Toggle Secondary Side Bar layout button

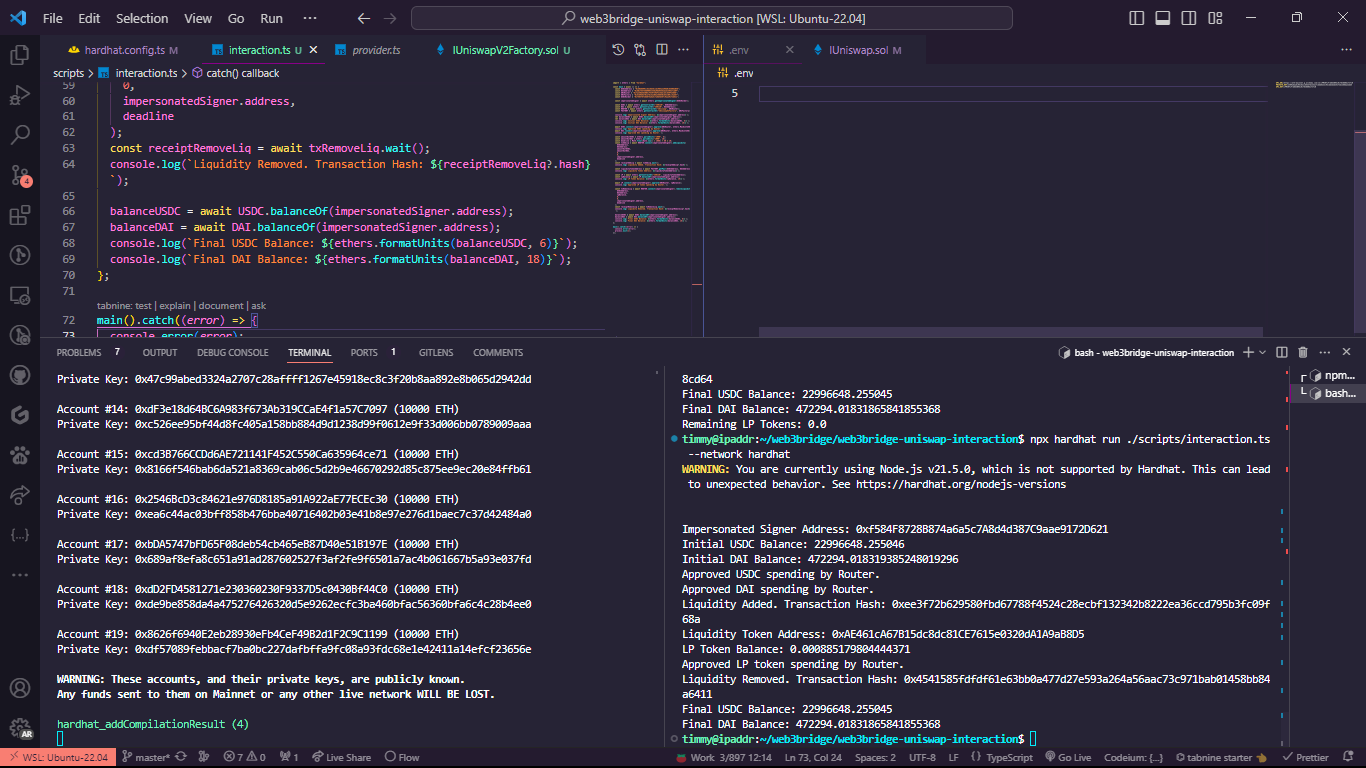(x=1189, y=18)
